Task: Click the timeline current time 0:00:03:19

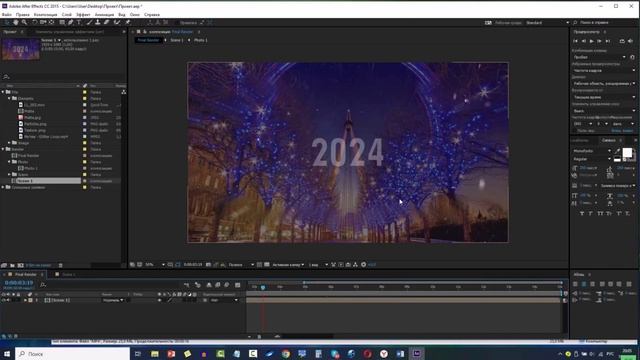Action: (19, 282)
